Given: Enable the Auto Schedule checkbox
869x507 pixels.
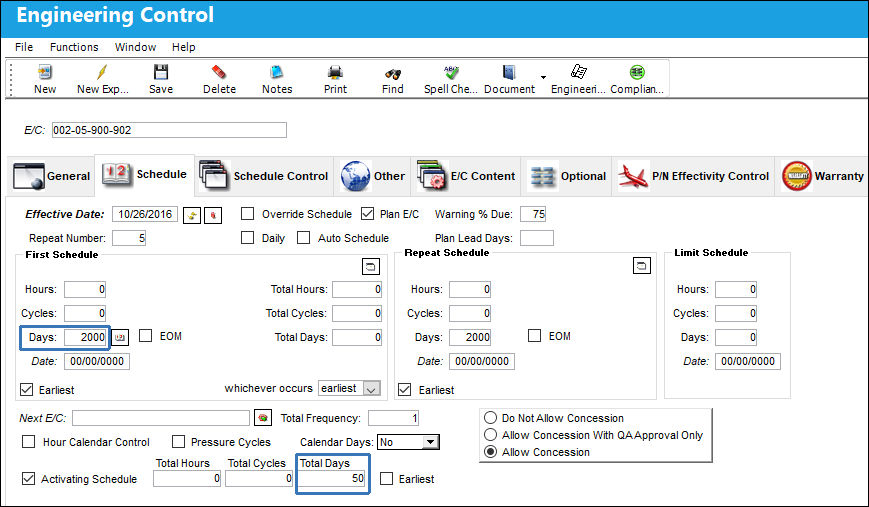Looking at the screenshot, I should point(303,238).
